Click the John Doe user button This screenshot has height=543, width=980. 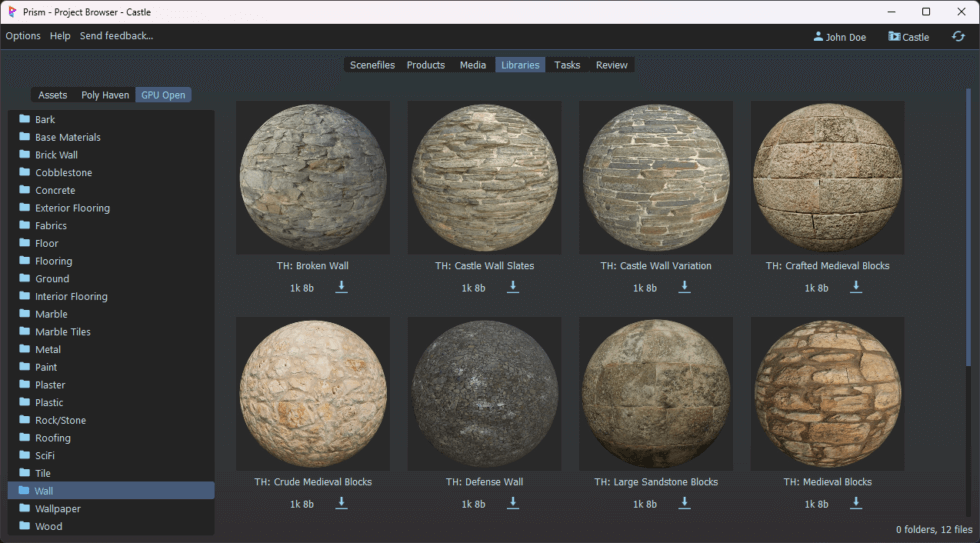(839, 37)
